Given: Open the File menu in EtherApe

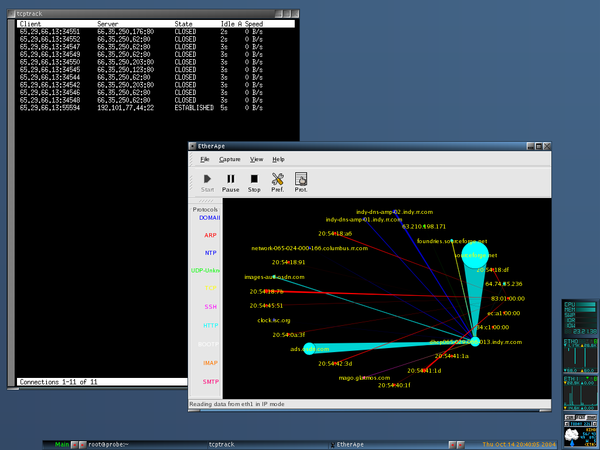Looking at the screenshot, I should 205,159.
